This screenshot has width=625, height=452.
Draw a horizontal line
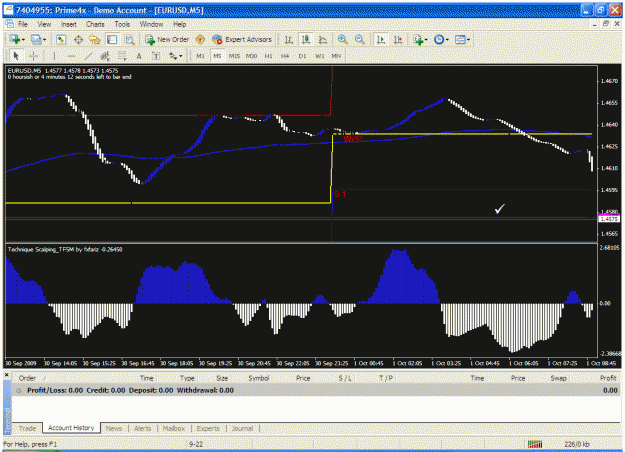point(71,56)
